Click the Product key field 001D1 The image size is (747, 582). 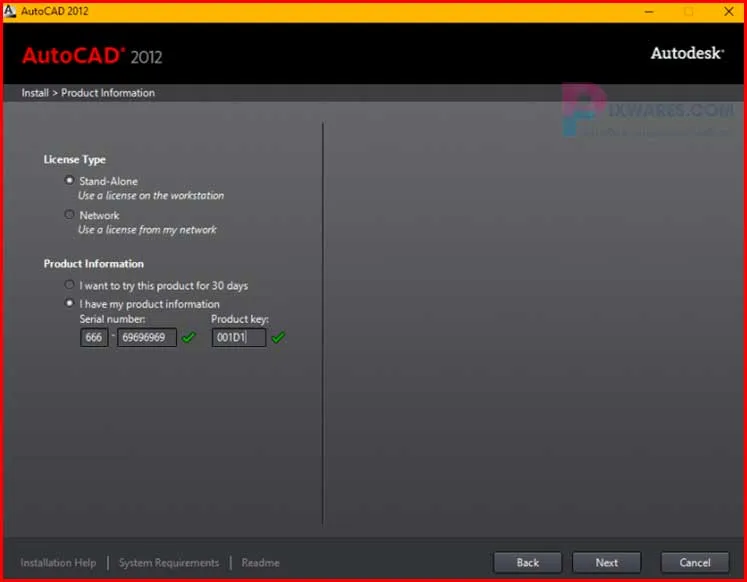[x=239, y=337]
